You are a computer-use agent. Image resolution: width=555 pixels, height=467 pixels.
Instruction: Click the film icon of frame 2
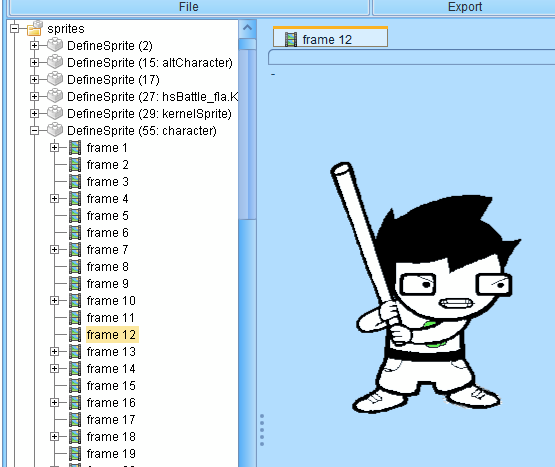(75, 165)
